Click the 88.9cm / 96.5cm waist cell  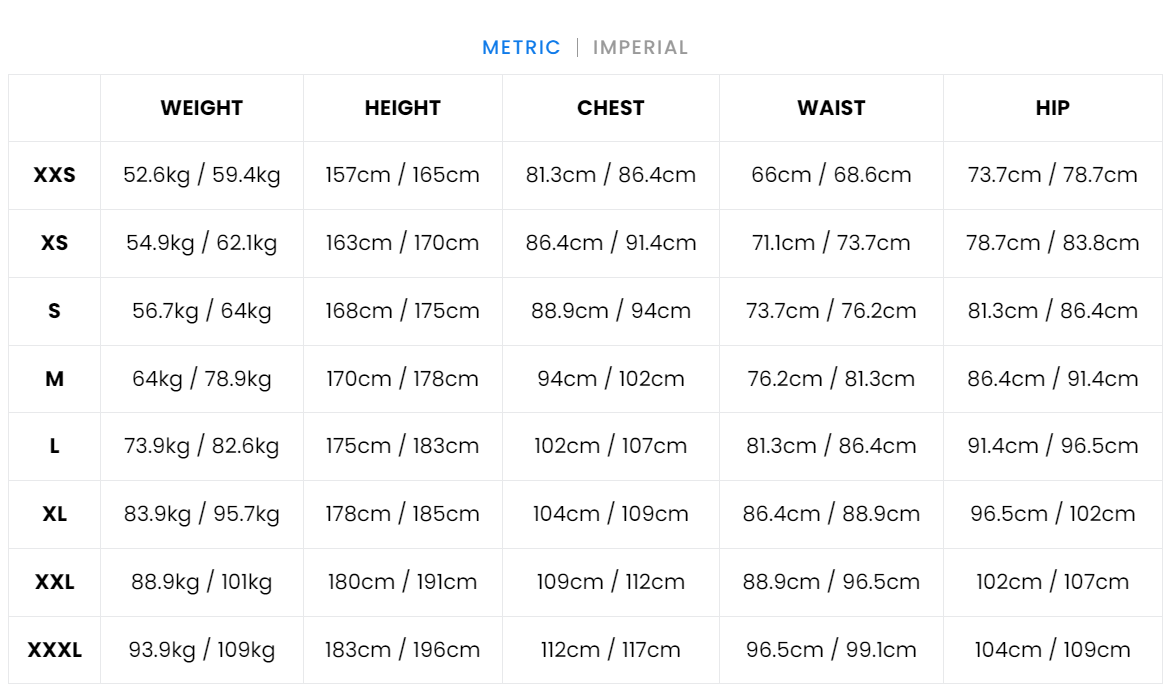[x=831, y=582]
